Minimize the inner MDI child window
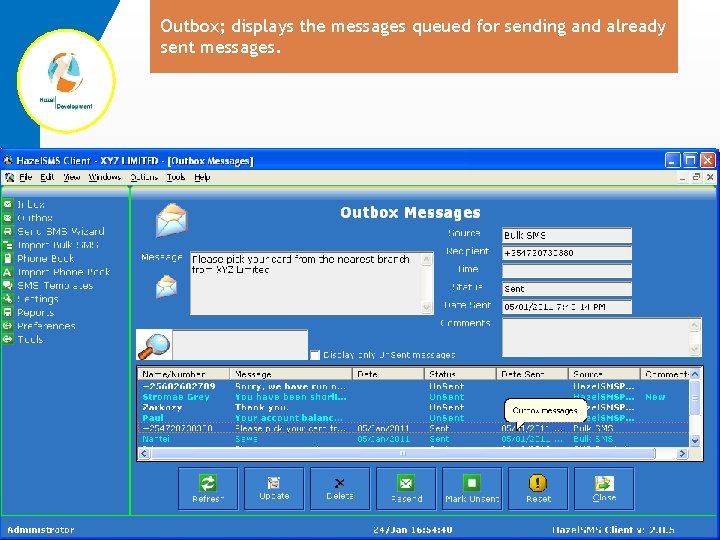The height and width of the screenshot is (540, 720). click(x=683, y=177)
